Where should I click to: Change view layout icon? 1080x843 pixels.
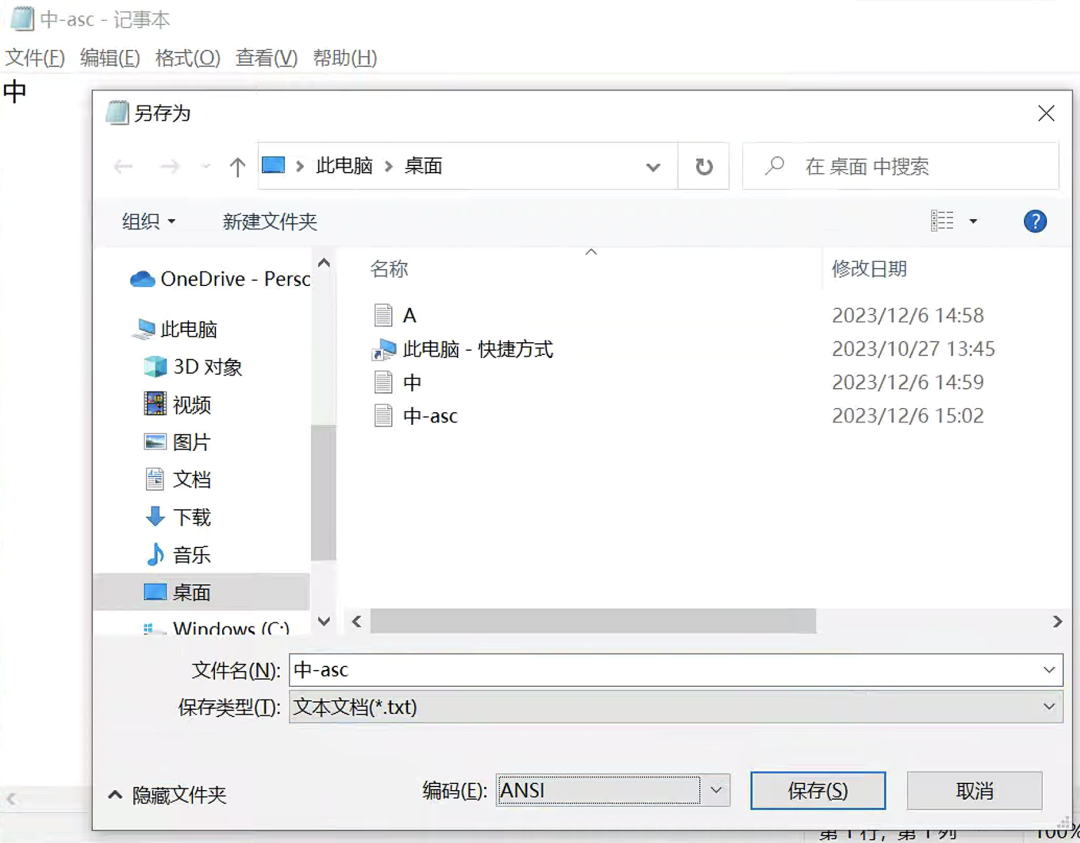(942, 221)
